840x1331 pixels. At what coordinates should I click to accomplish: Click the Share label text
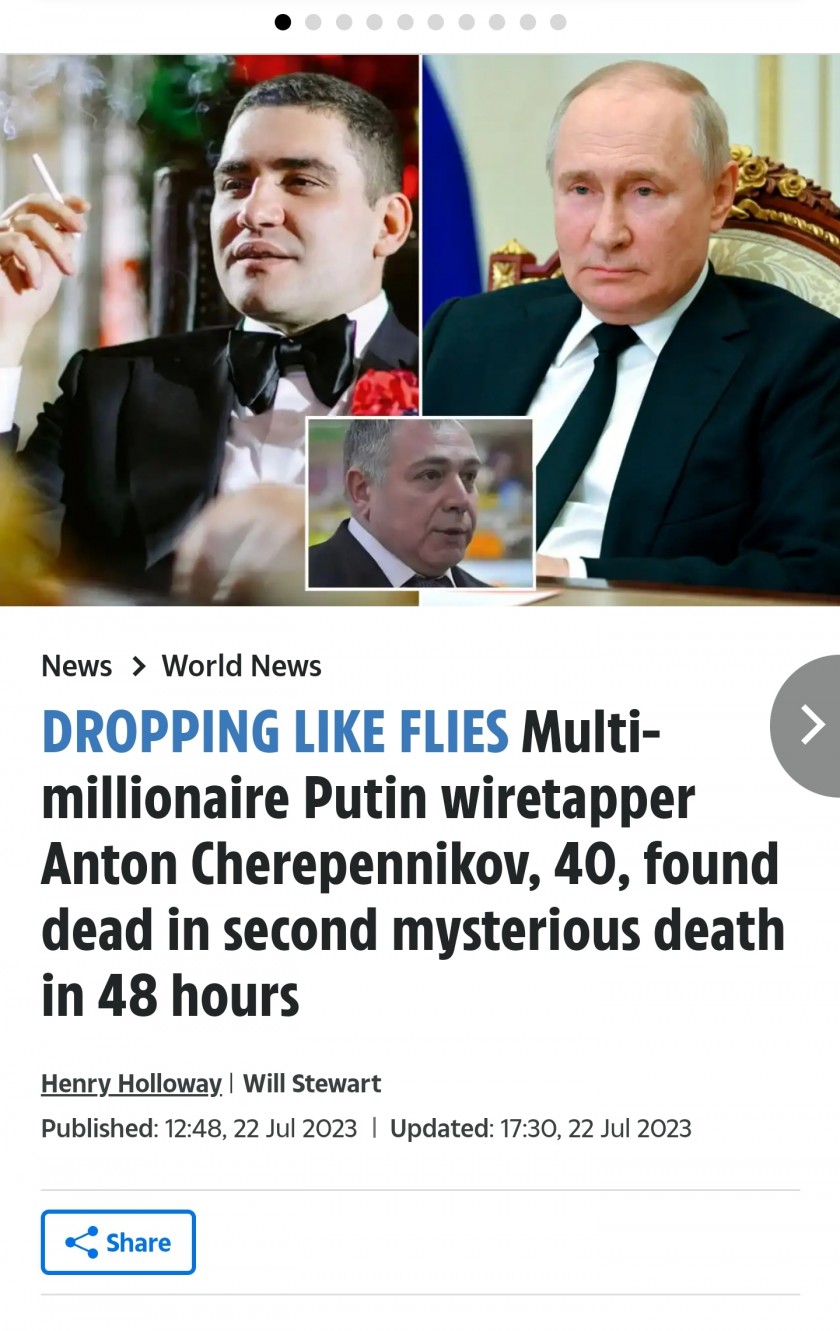point(138,1242)
